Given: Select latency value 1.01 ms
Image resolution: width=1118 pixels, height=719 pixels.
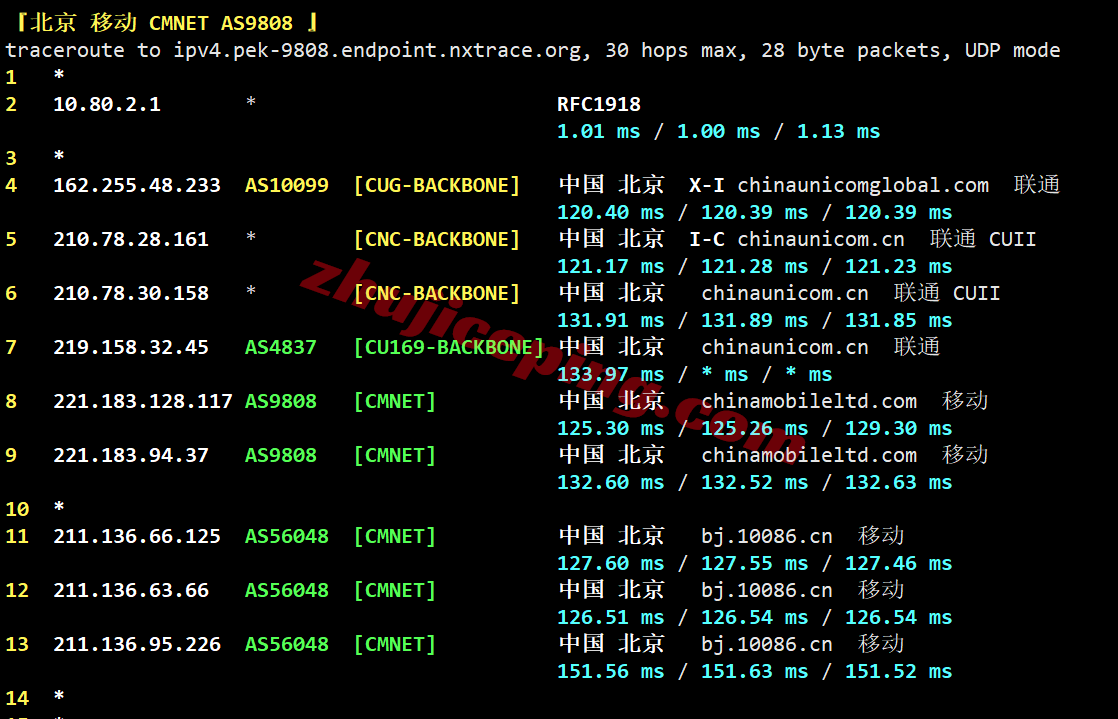Looking at the screenshot, I should (x=598, y=131).
